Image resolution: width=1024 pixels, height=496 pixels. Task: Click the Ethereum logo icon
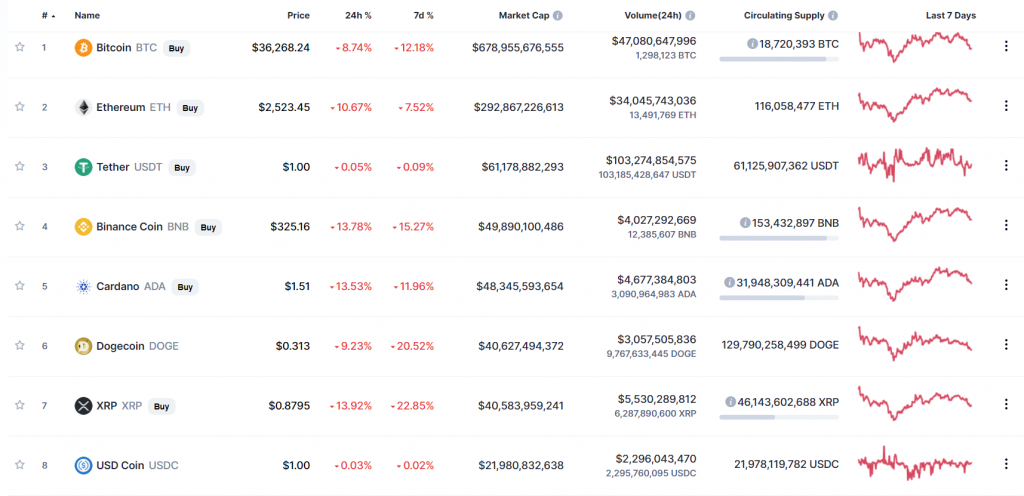83,107
